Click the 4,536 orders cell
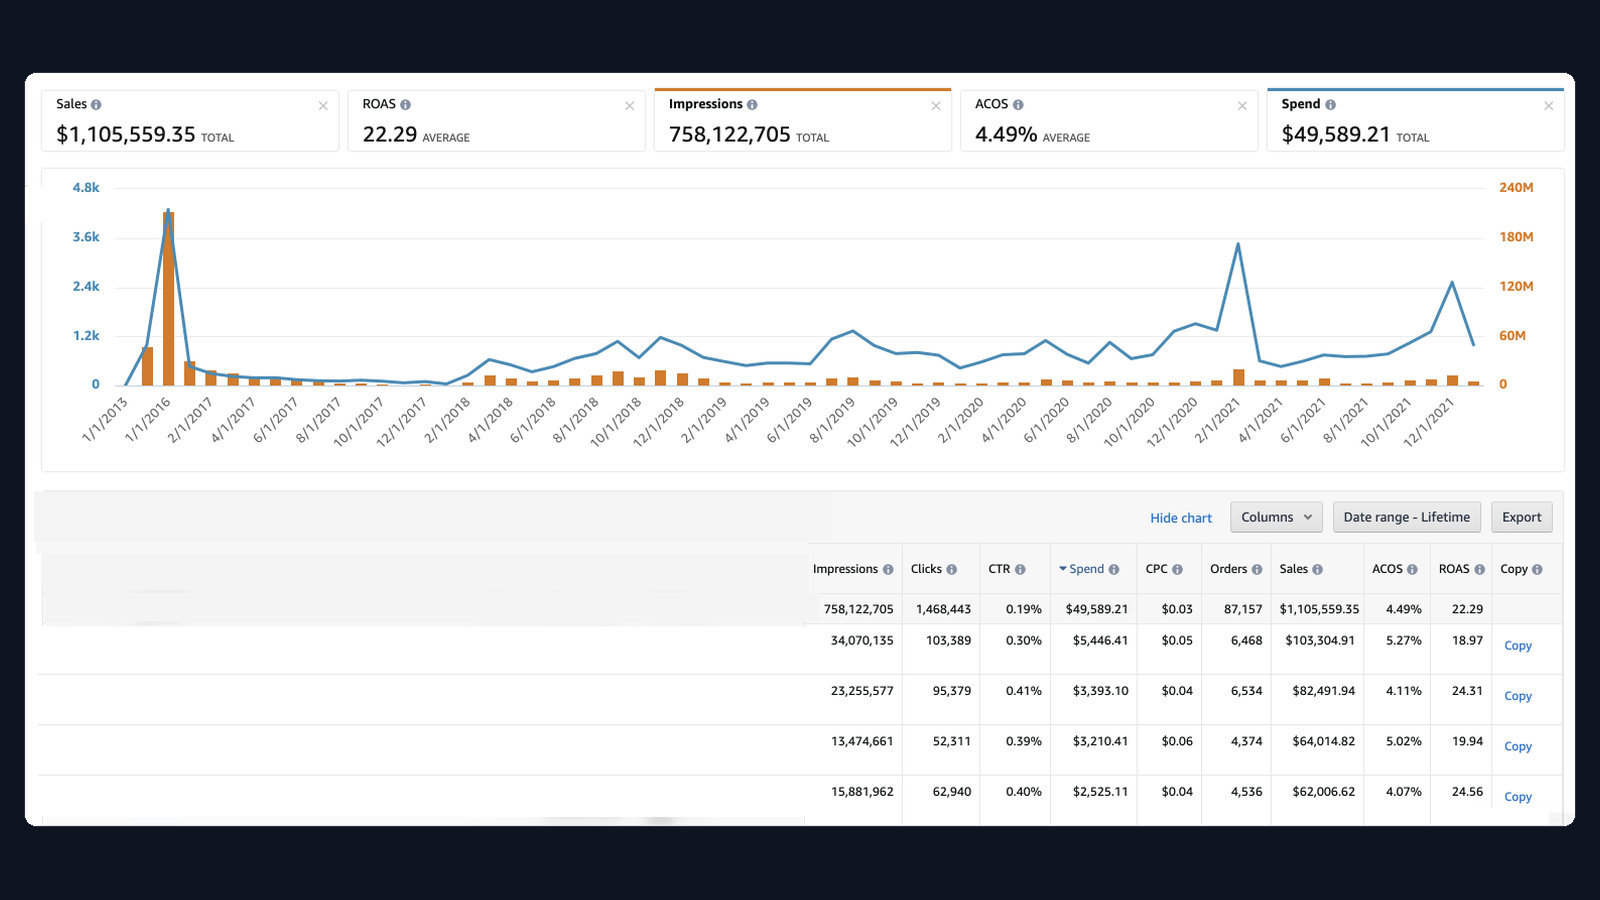 1246,792
